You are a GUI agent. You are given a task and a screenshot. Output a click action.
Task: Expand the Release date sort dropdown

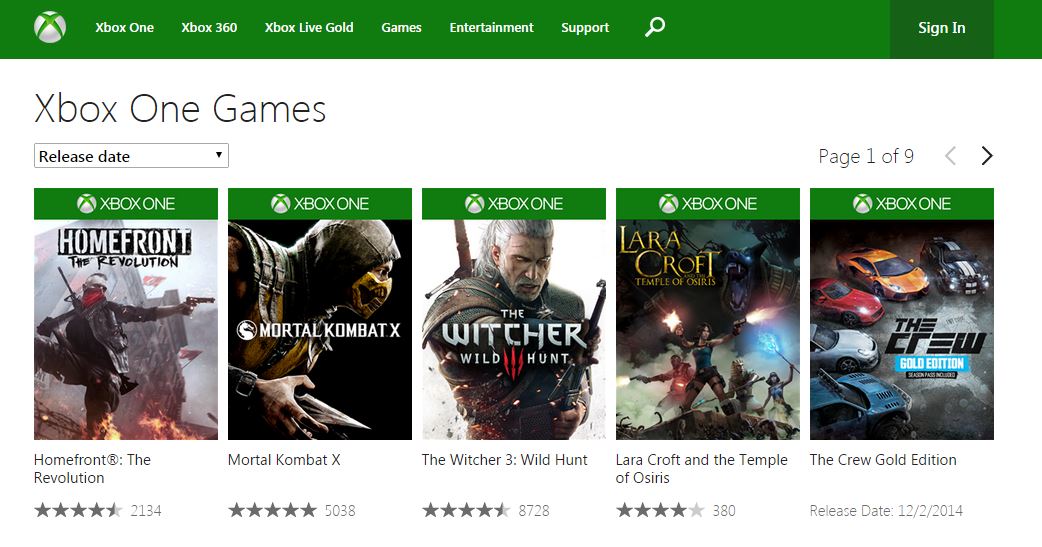[131, 156]
